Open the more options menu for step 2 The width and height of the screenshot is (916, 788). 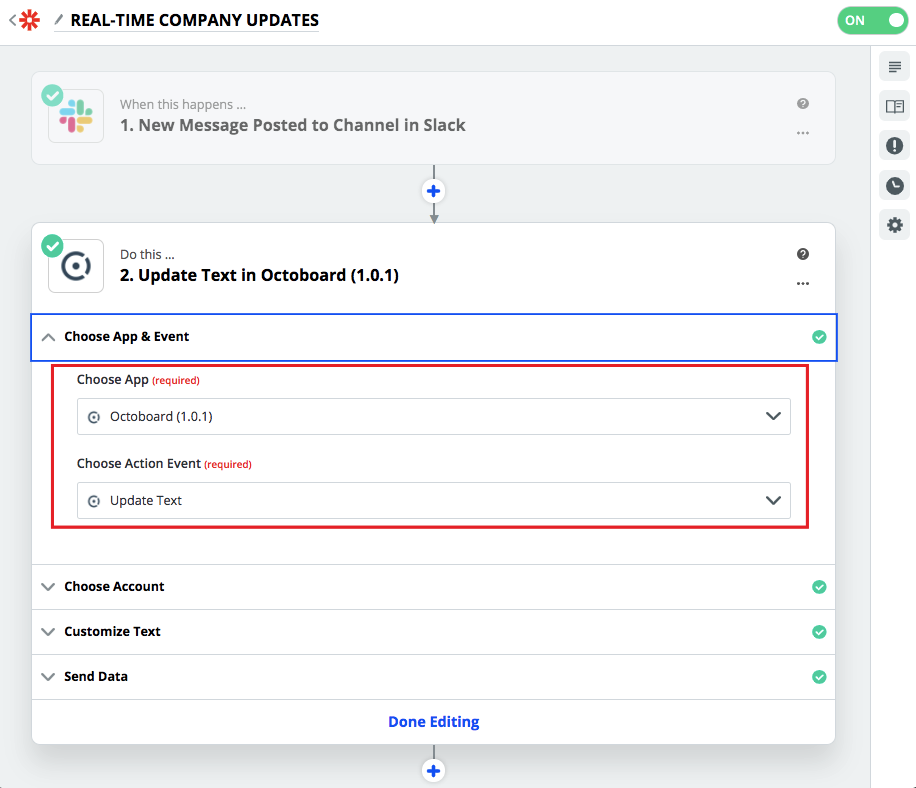click(x=803, y=283)
